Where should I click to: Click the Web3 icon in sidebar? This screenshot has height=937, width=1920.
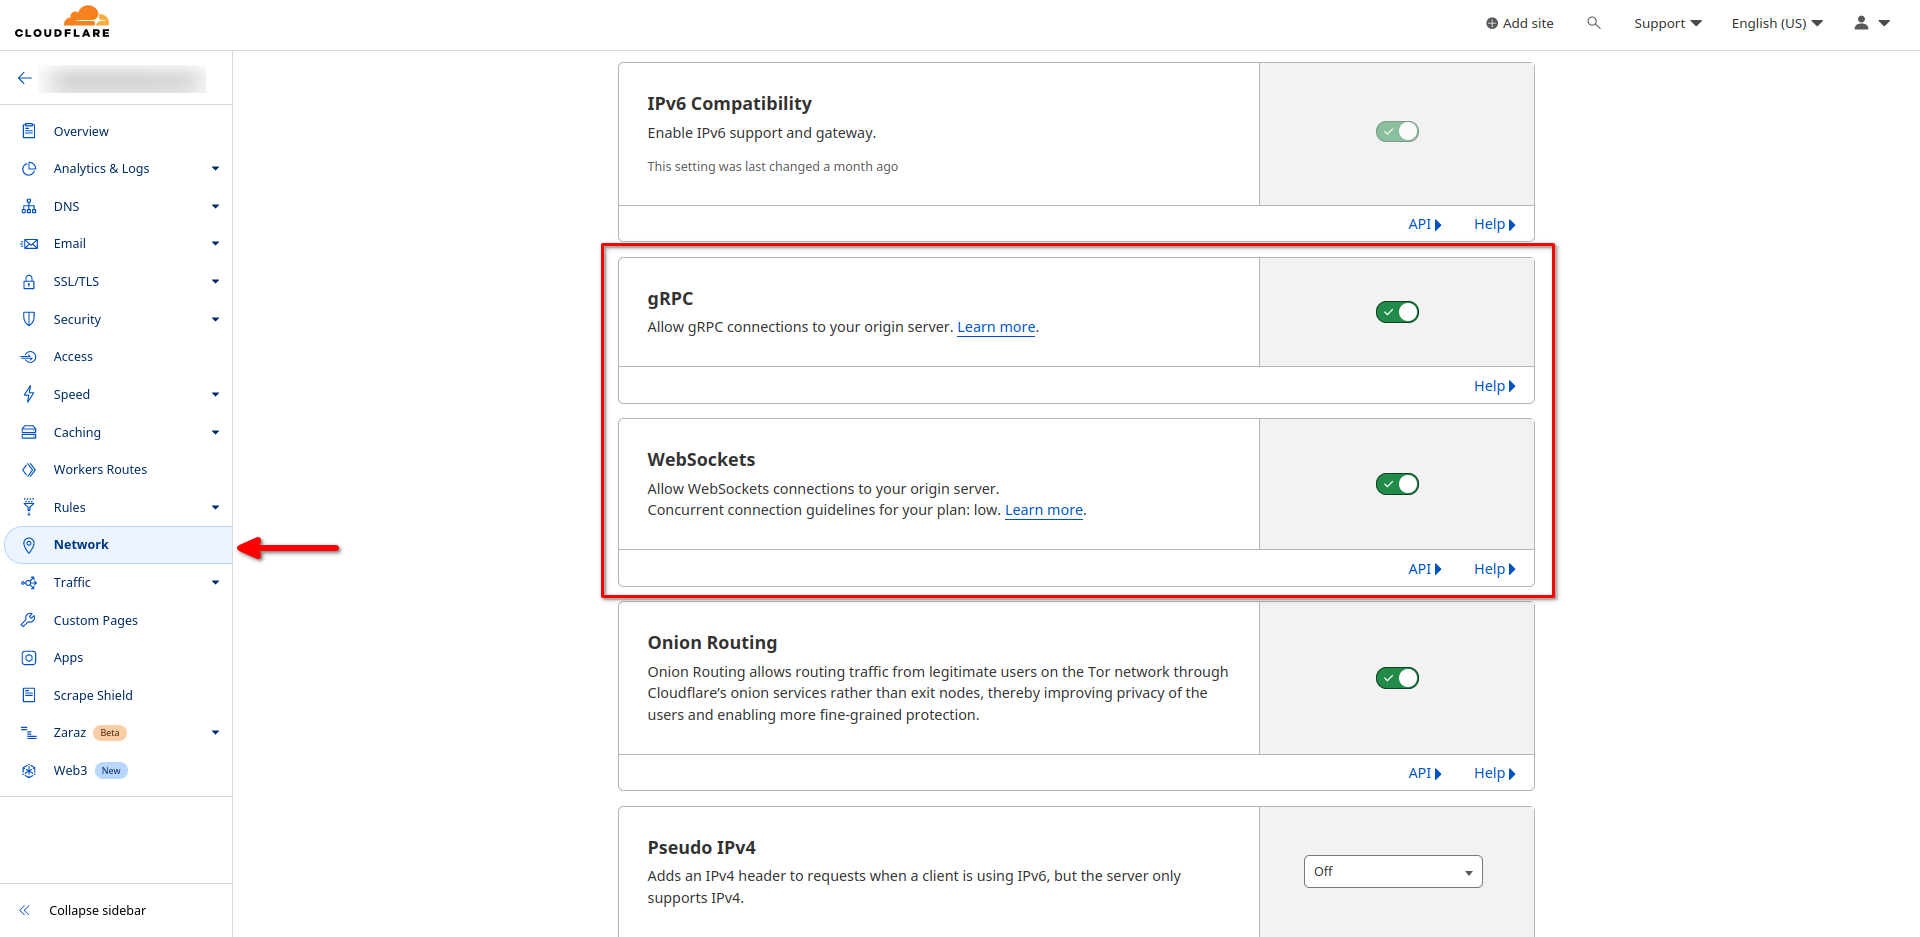[29, 771]
